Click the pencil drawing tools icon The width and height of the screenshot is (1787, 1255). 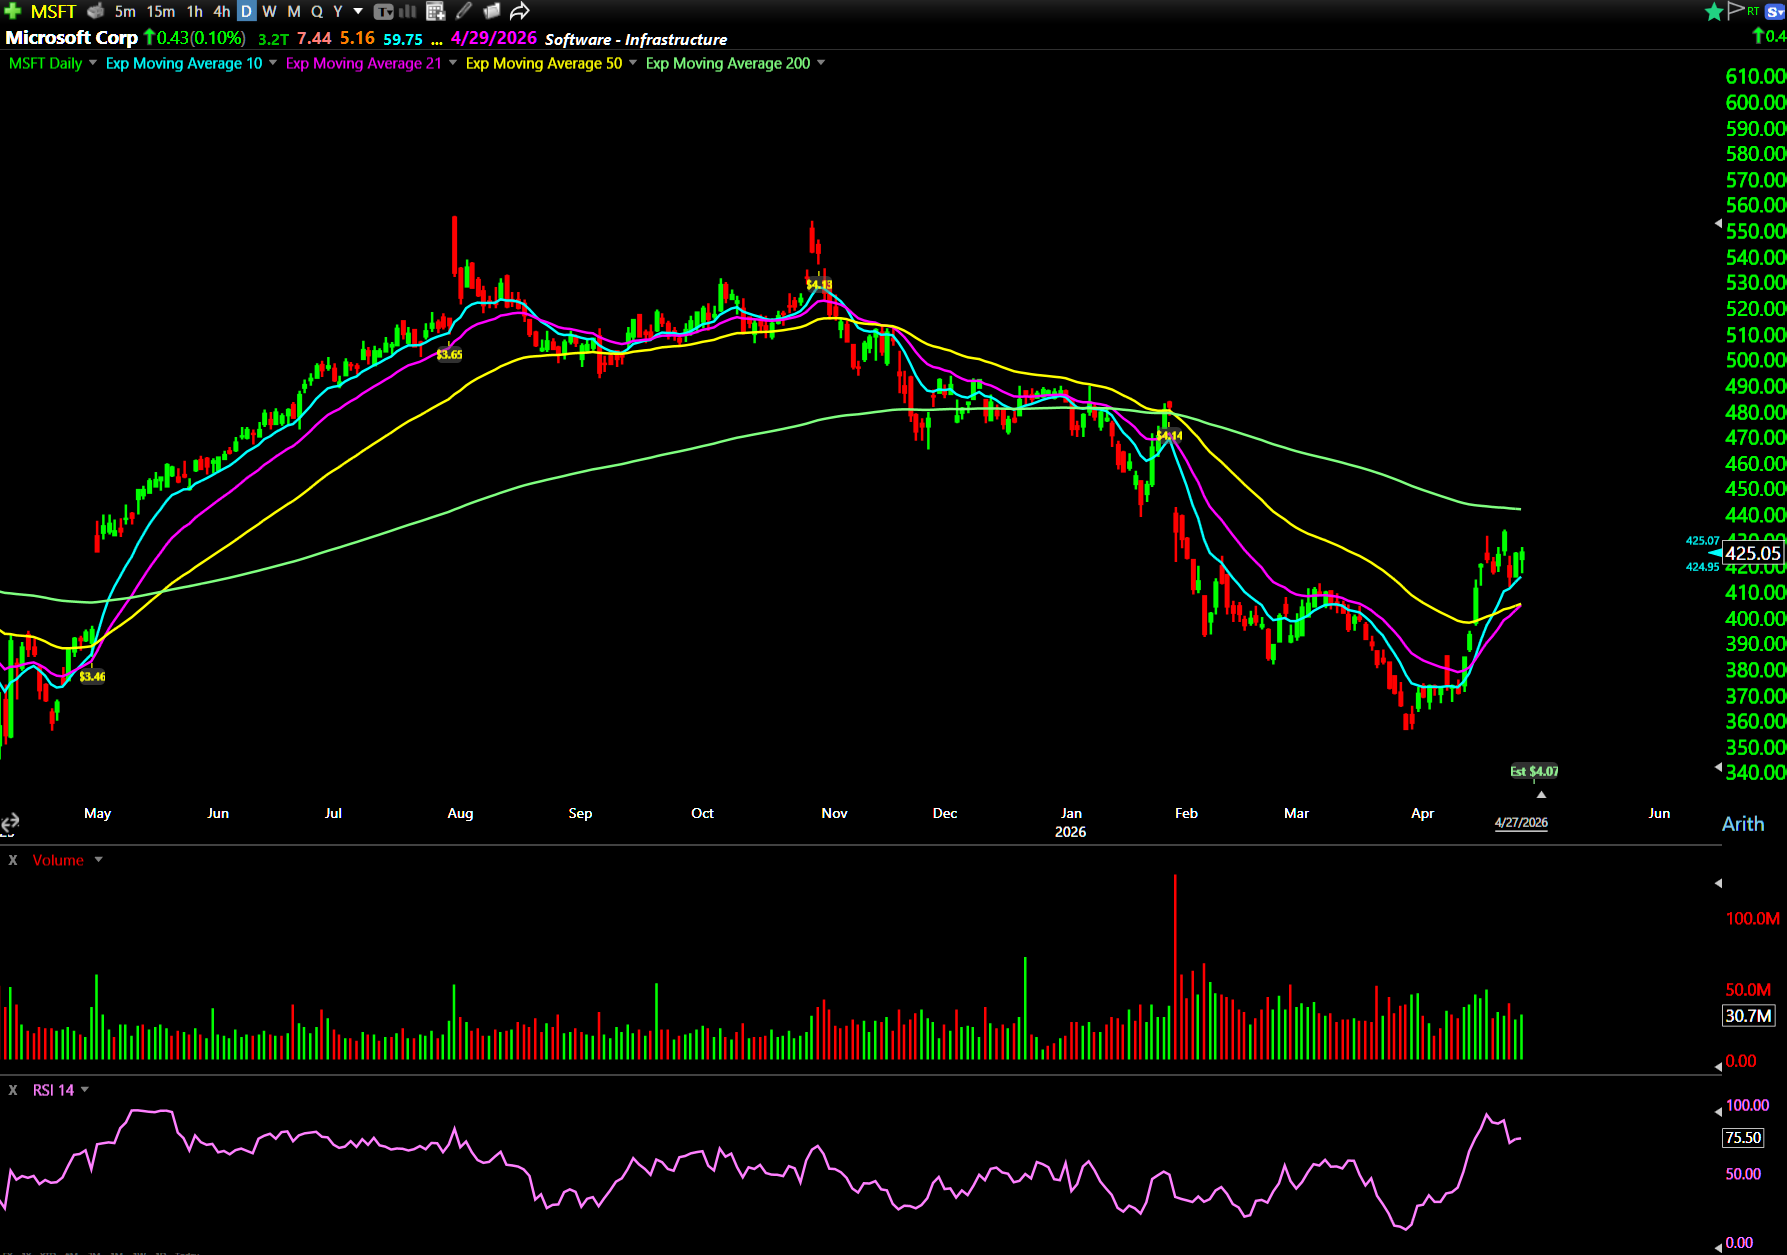(x=464, y=11)
